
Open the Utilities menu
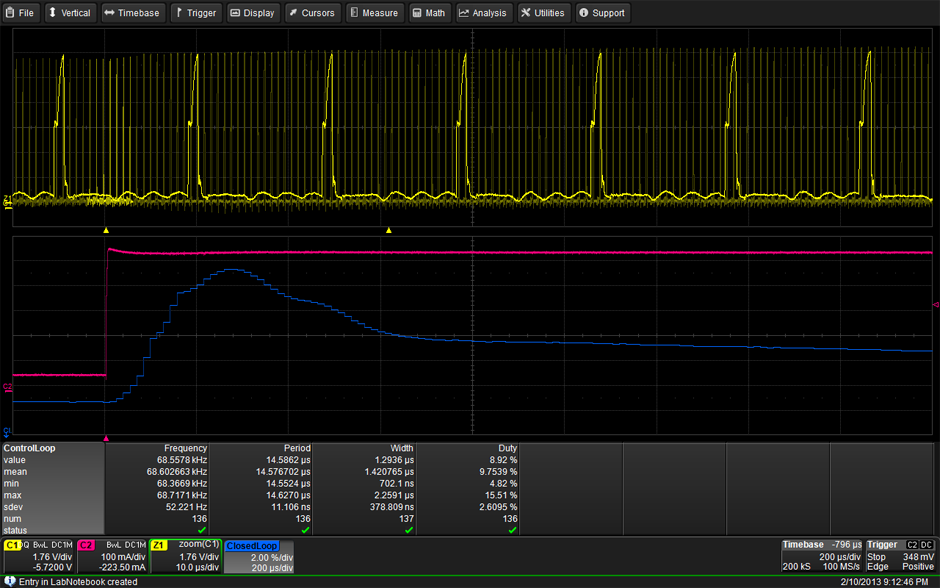pos(543,13)
